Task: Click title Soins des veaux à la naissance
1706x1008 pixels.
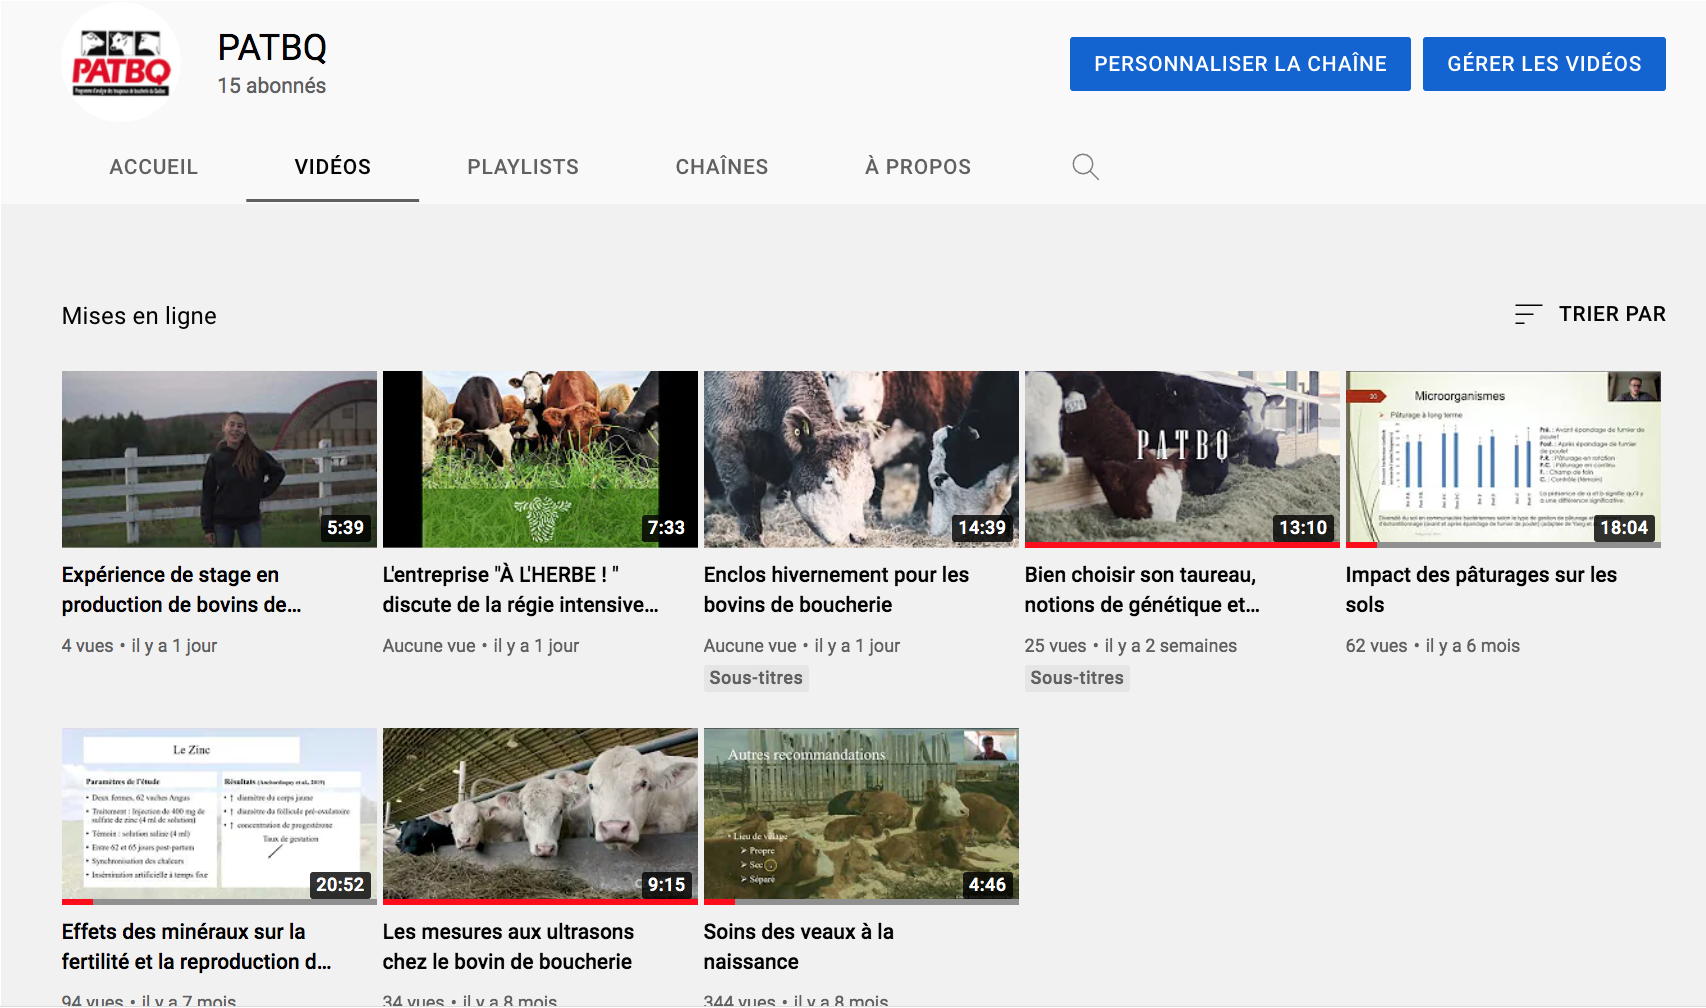Action: coord(798,947)
